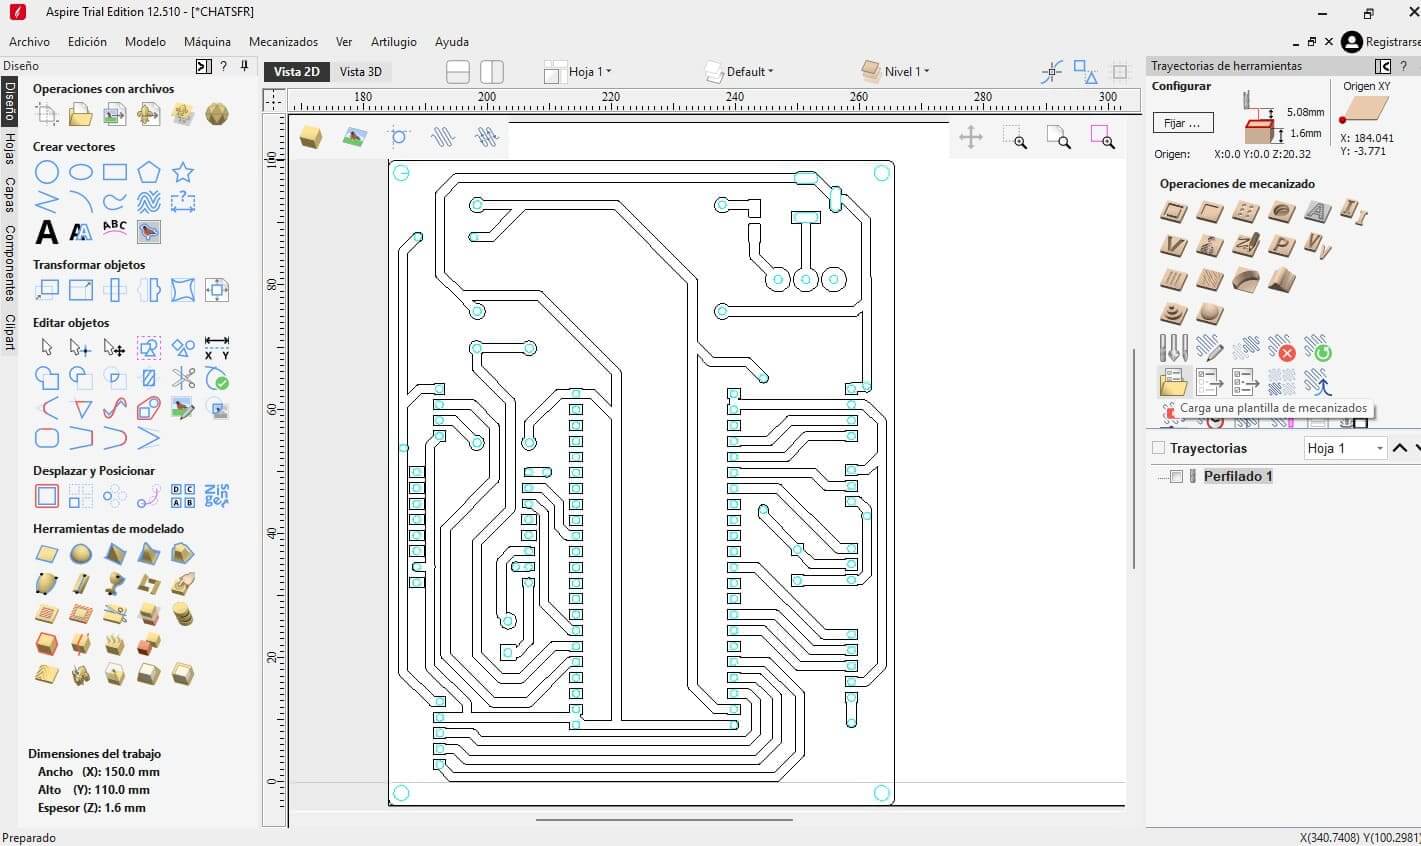Select the draw circle tool
1421x846 pixels.
click(47, 172)
